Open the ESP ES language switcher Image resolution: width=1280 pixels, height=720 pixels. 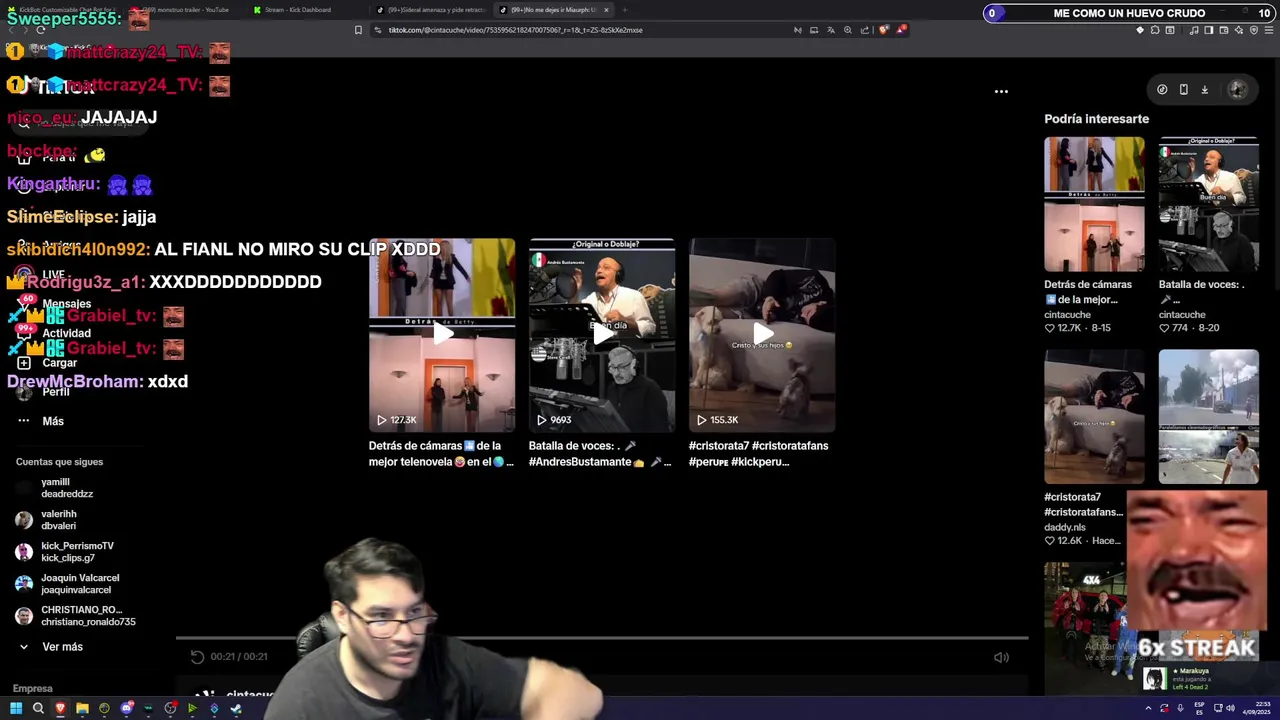[x=1199, y=709]
